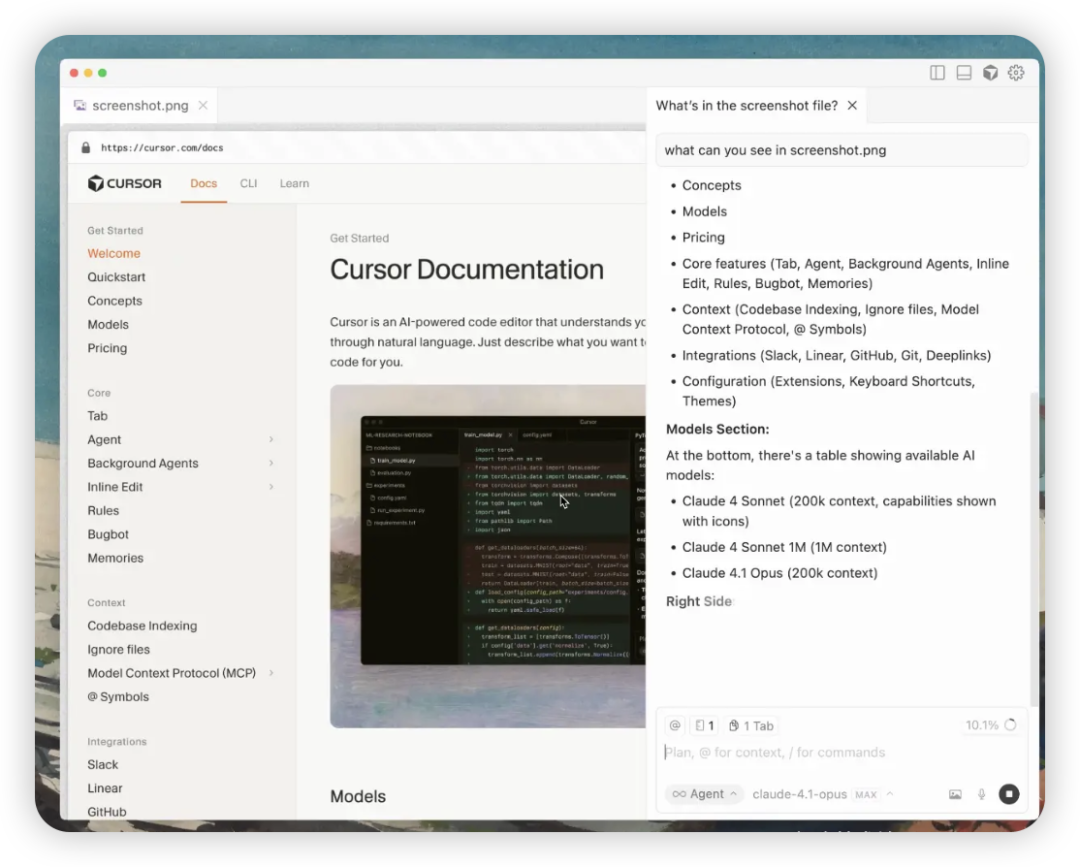This screenshot has width=1080, height=867.
Task: Open the Memories sidebar link
Action: [115, 558]
